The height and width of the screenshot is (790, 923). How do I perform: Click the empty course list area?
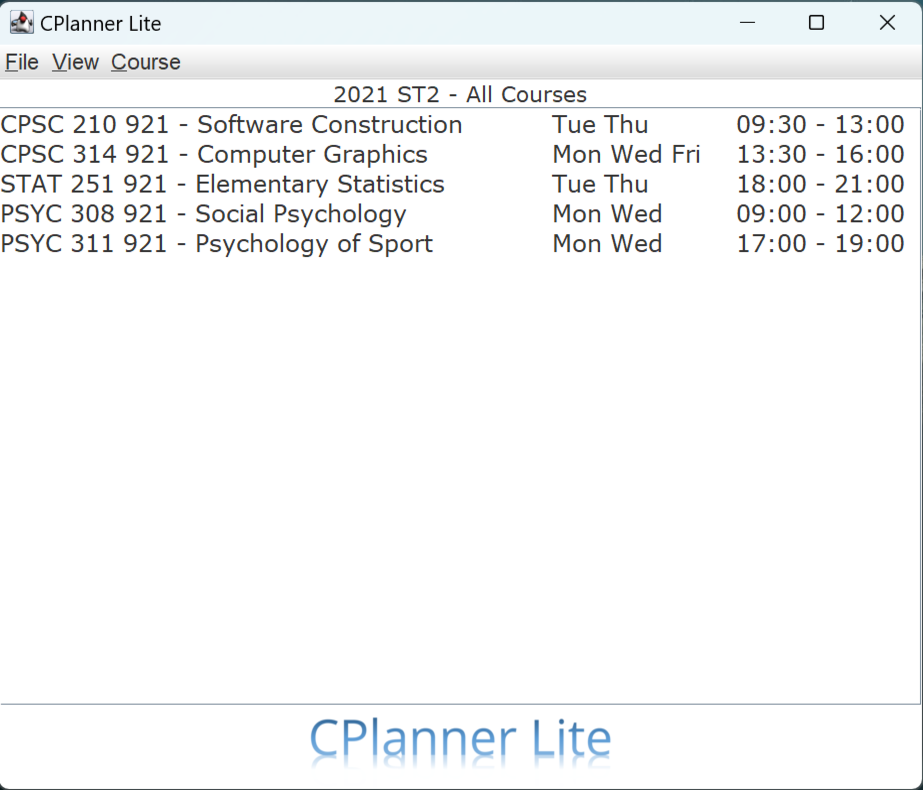coord(460,480)
